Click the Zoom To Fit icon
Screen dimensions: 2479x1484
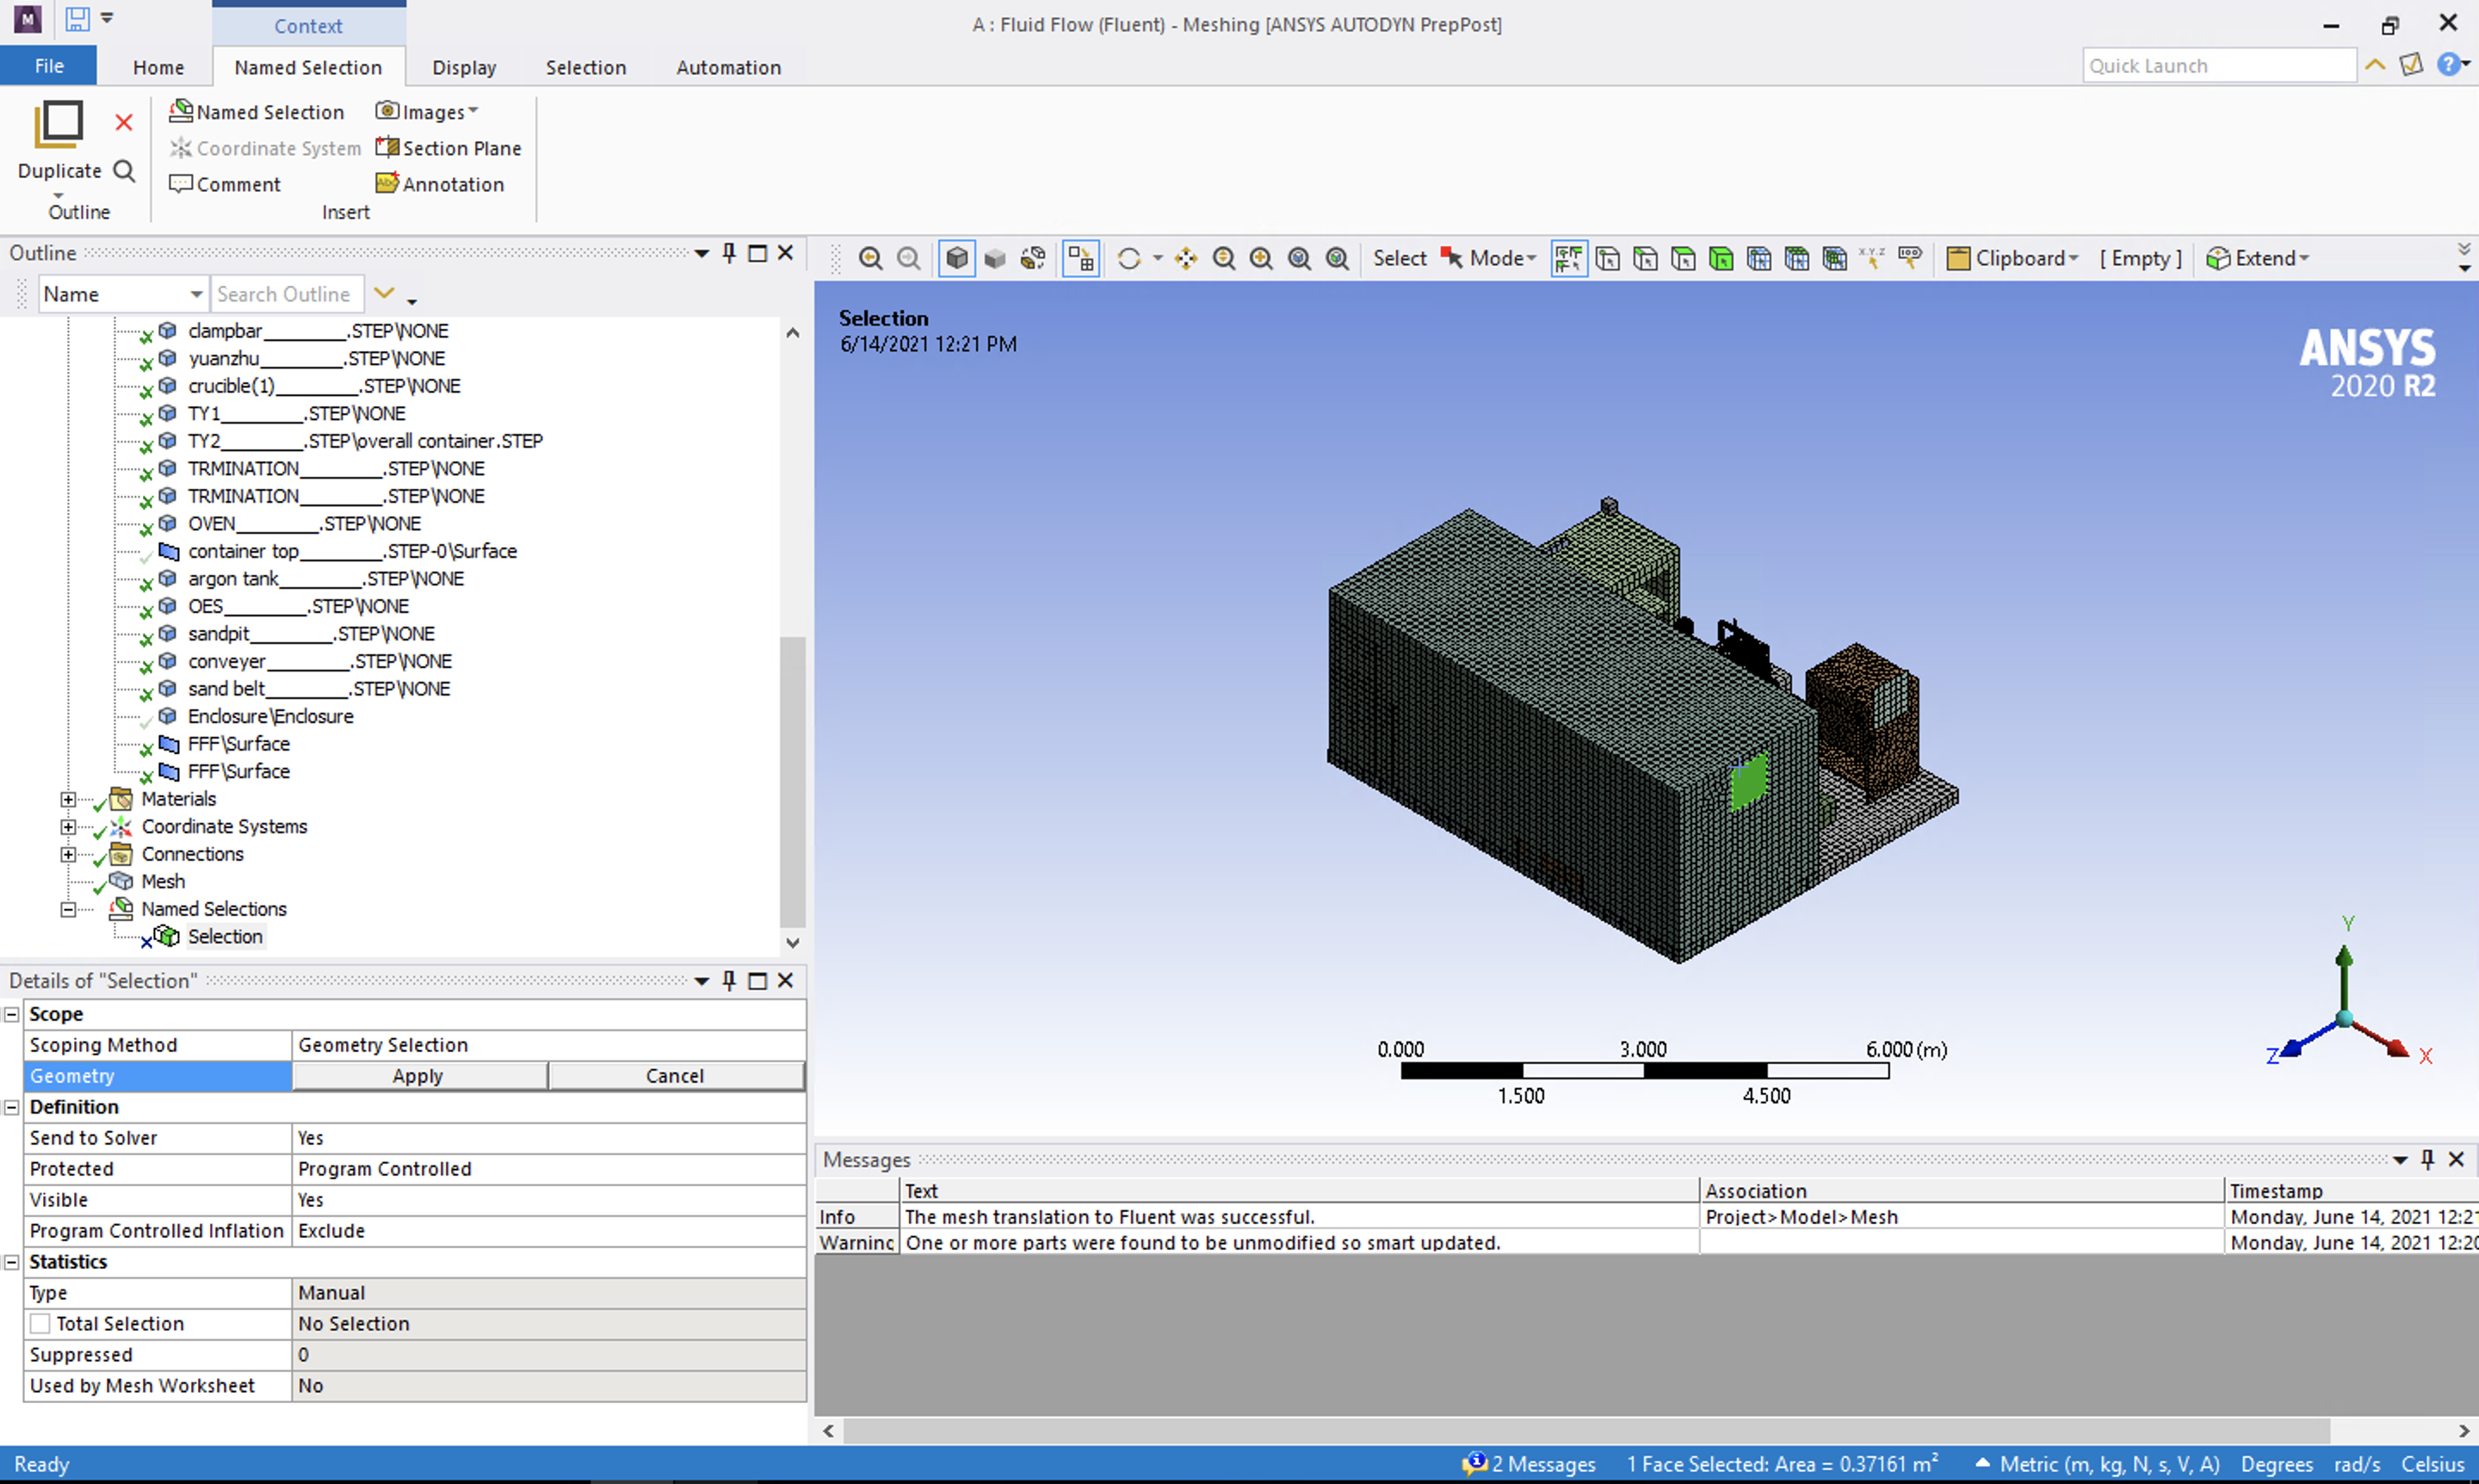pyautogui.click(x=1300, y=258)
